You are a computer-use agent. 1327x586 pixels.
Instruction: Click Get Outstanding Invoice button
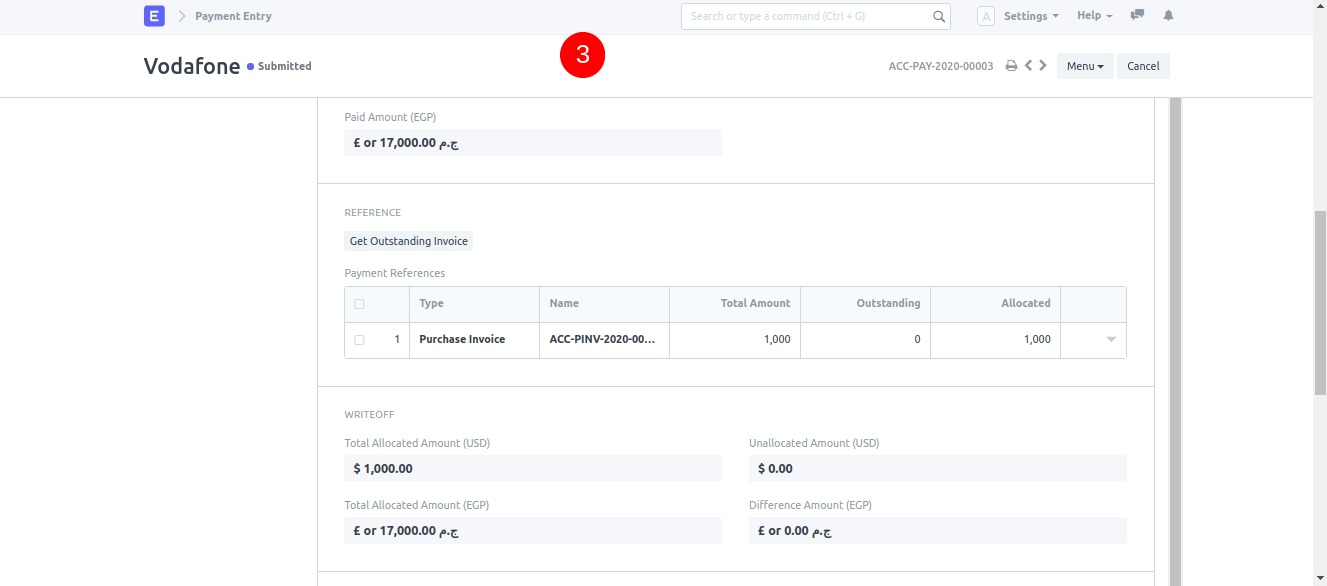[x=408, y=241]
